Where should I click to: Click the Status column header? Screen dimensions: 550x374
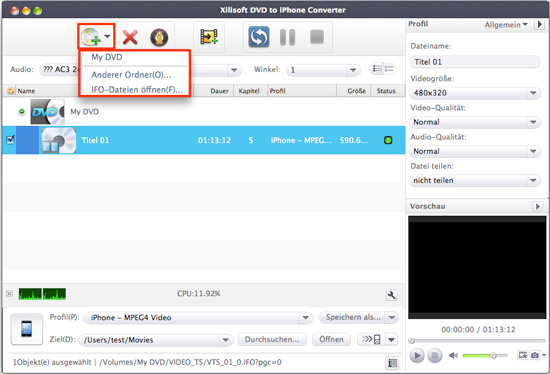386,91
